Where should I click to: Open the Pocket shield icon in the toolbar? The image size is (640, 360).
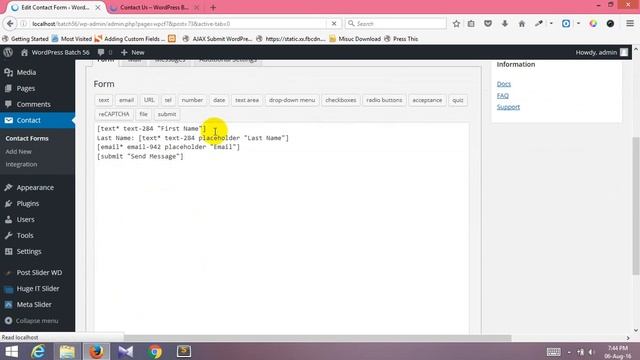coord(488,24)
